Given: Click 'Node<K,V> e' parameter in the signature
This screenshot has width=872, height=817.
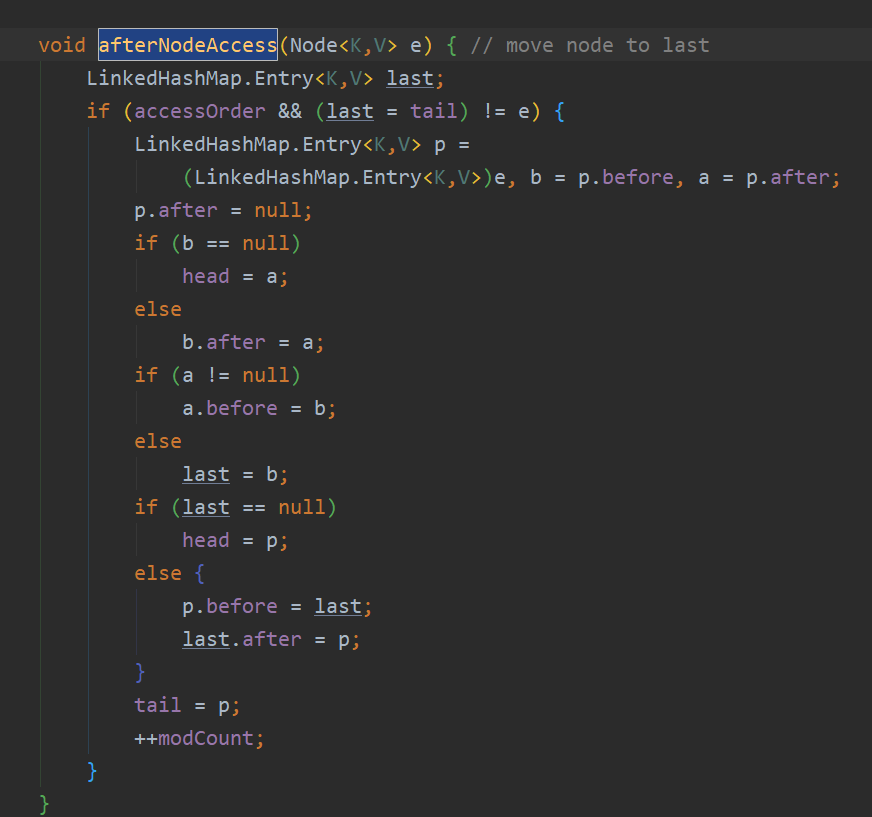Looking at the screenshot, I should [x=356, y=45].
